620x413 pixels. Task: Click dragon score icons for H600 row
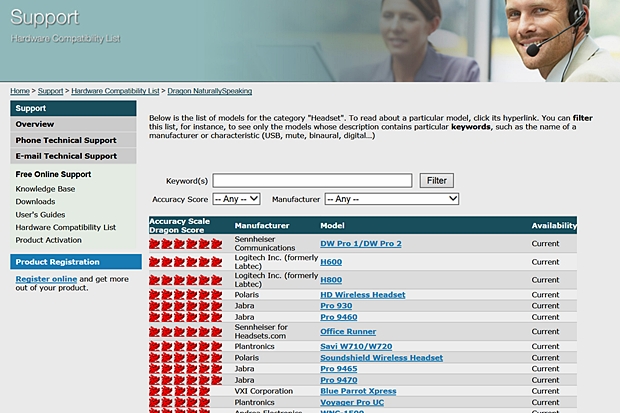click(x=185, y=262)
